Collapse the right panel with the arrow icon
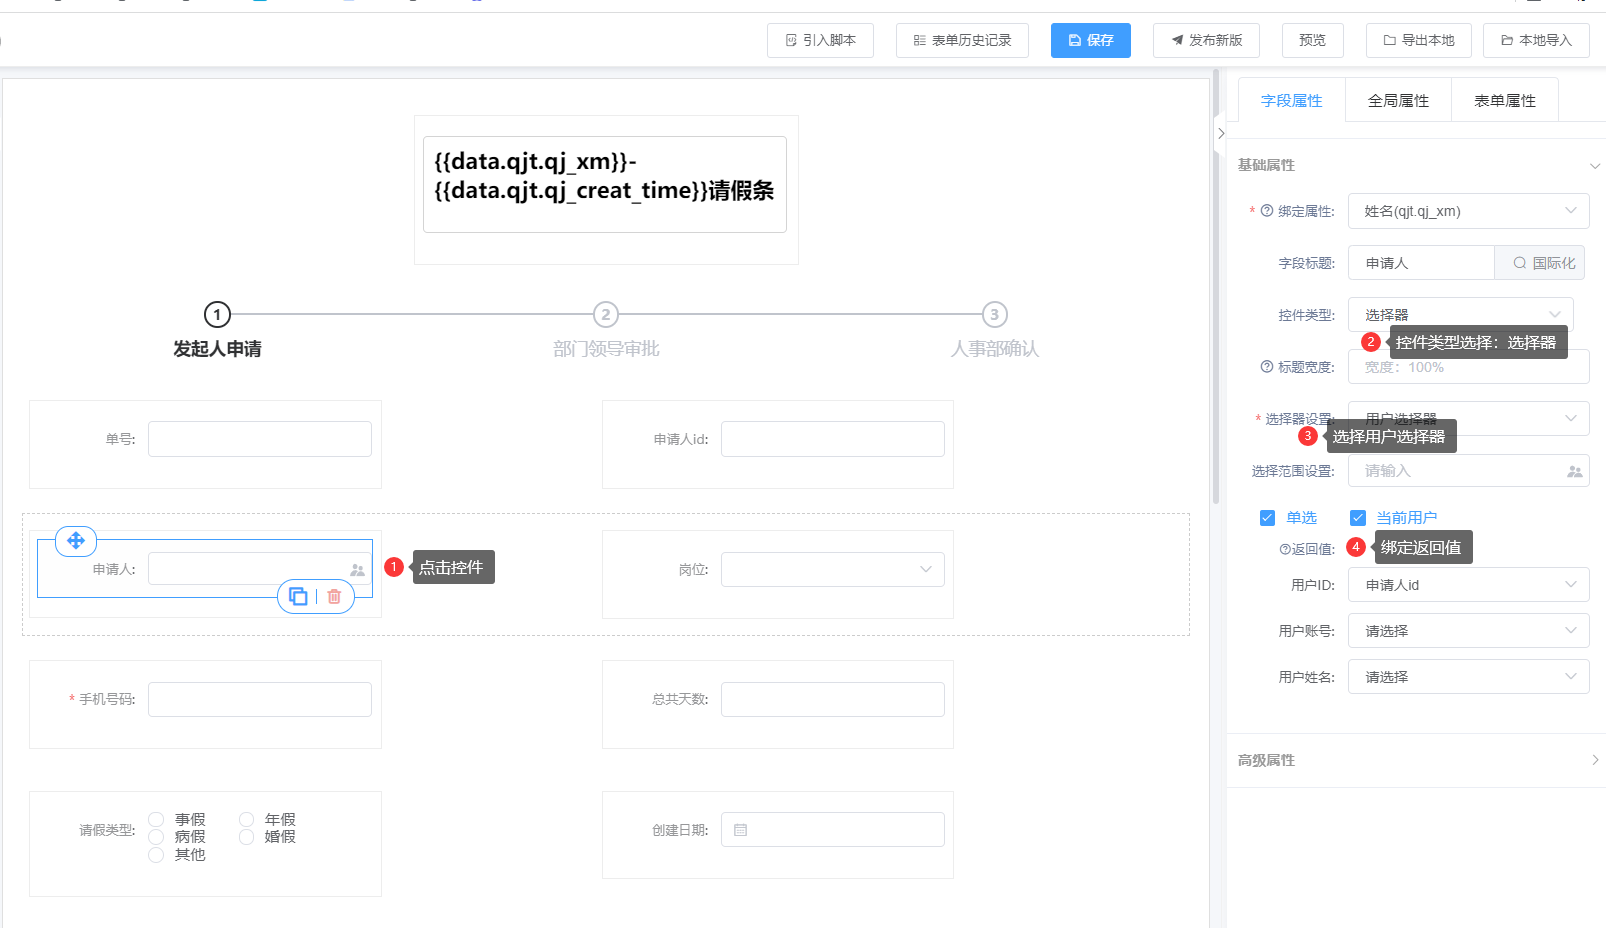 pyautogui.click(x=1221, y=134)
